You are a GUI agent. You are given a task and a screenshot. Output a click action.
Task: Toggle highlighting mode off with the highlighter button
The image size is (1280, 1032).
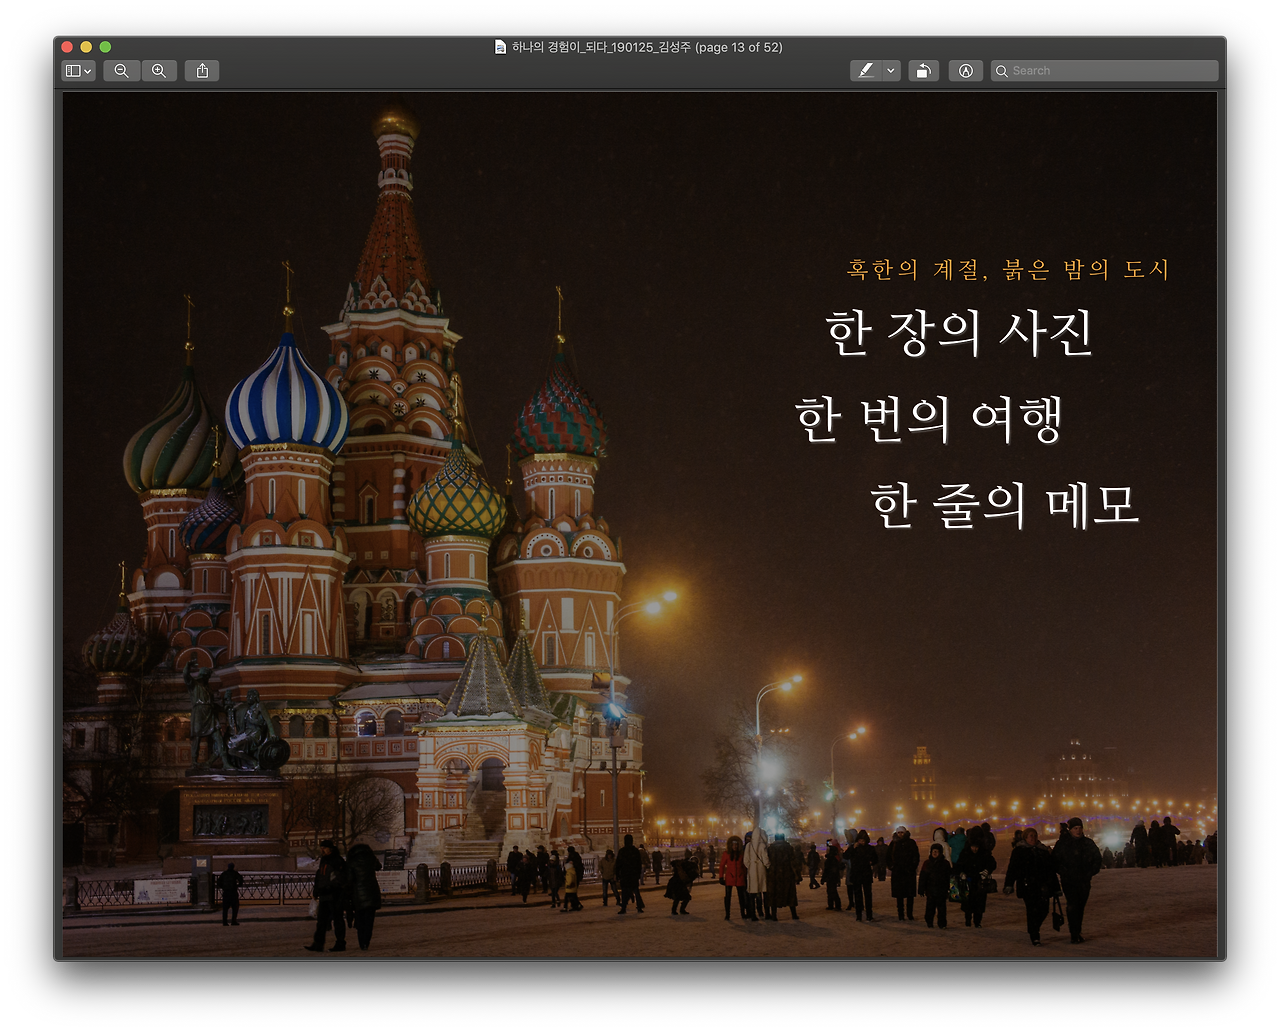coord(866,70)
